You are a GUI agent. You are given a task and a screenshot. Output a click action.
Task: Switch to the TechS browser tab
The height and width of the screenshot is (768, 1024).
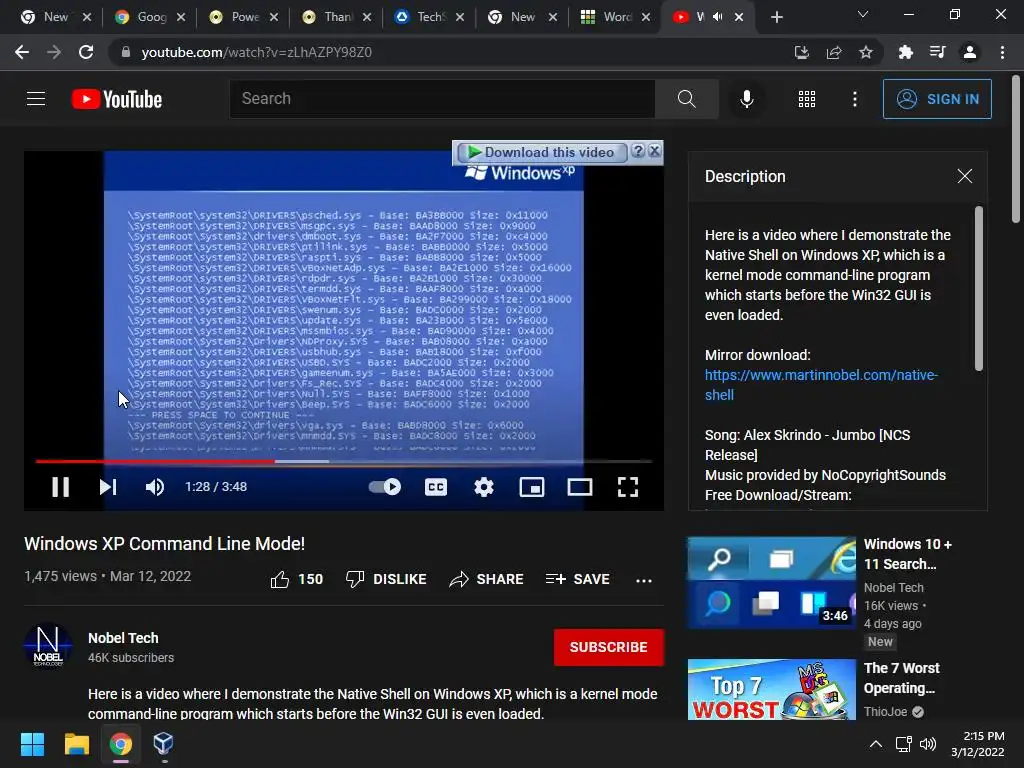(429, 17)
